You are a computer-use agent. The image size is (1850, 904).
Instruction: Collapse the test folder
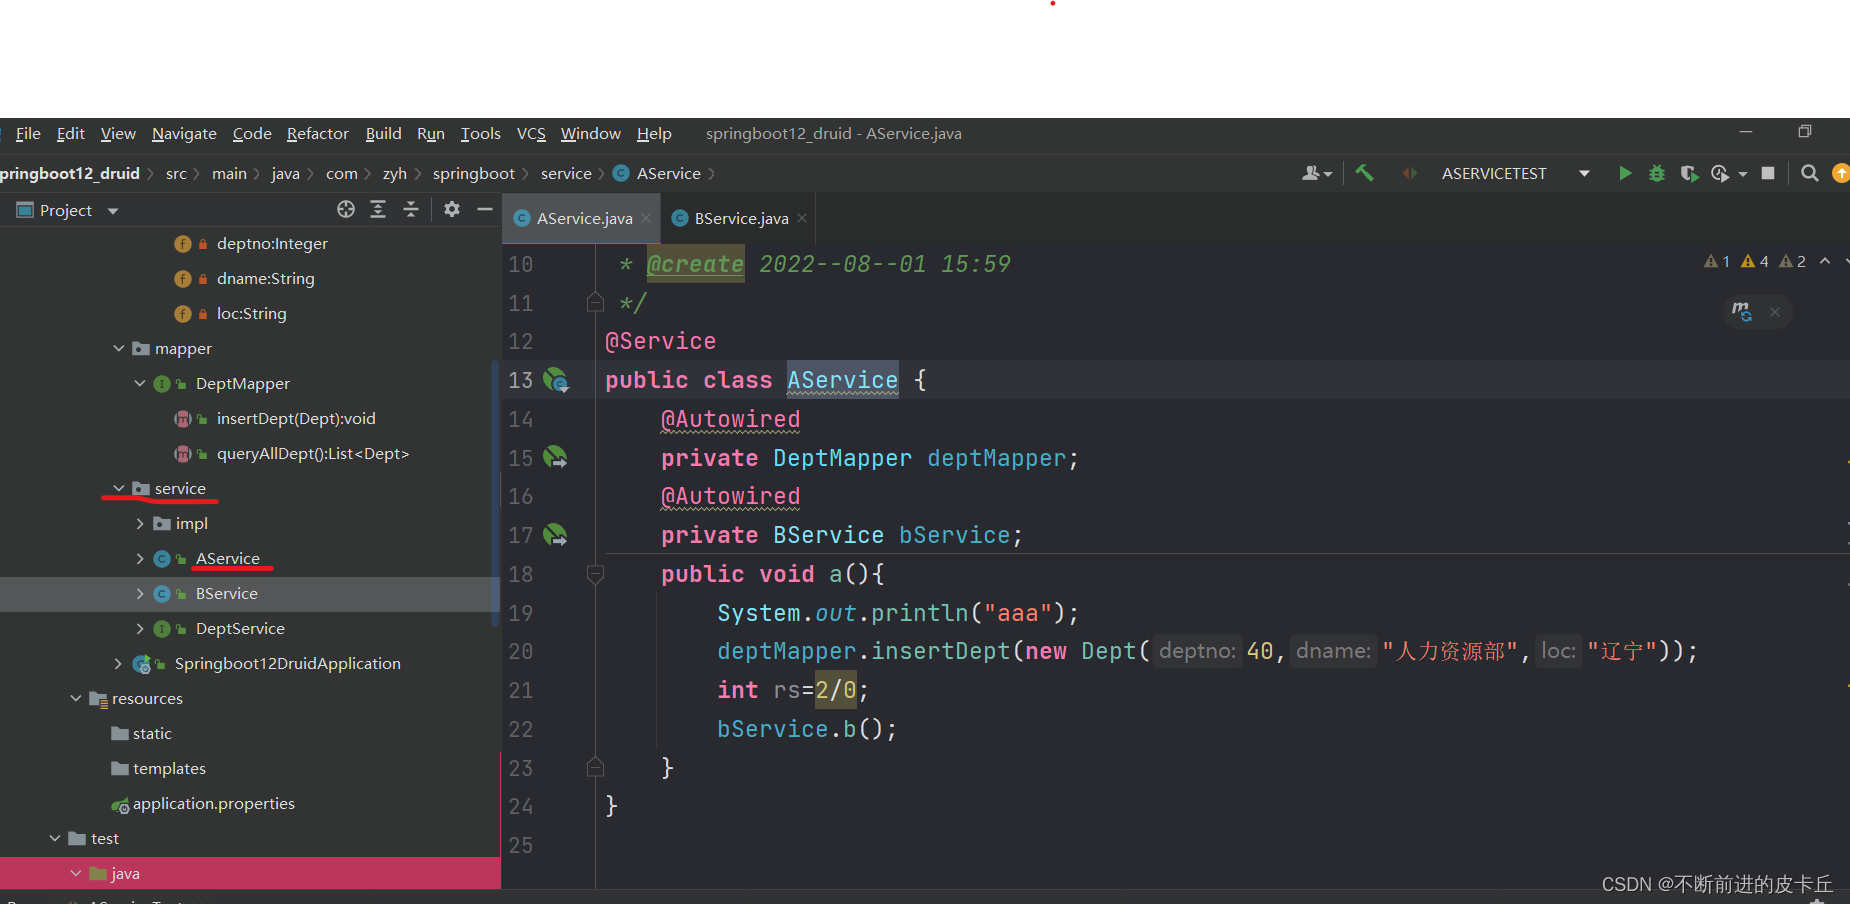point(55,838)
